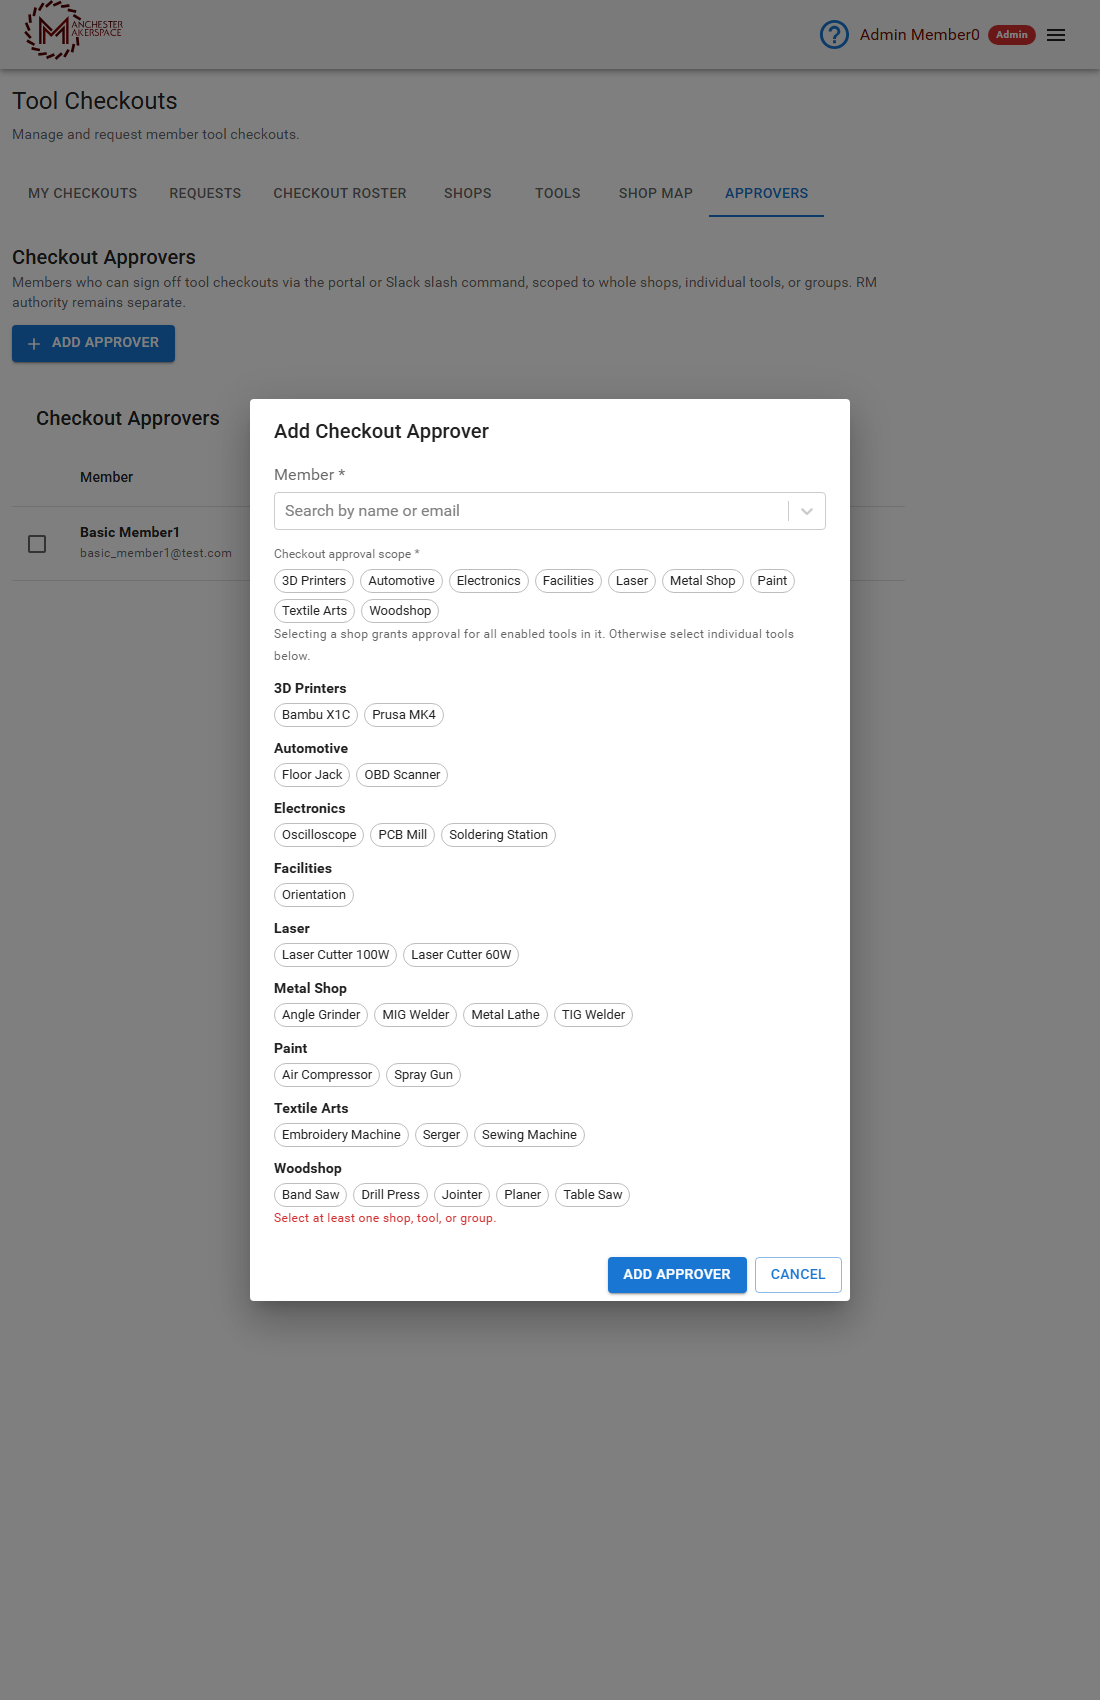Toggle the Jointer chip
The image size is (1100, 1700).
pyautogui.click(x=462, y=1195)
